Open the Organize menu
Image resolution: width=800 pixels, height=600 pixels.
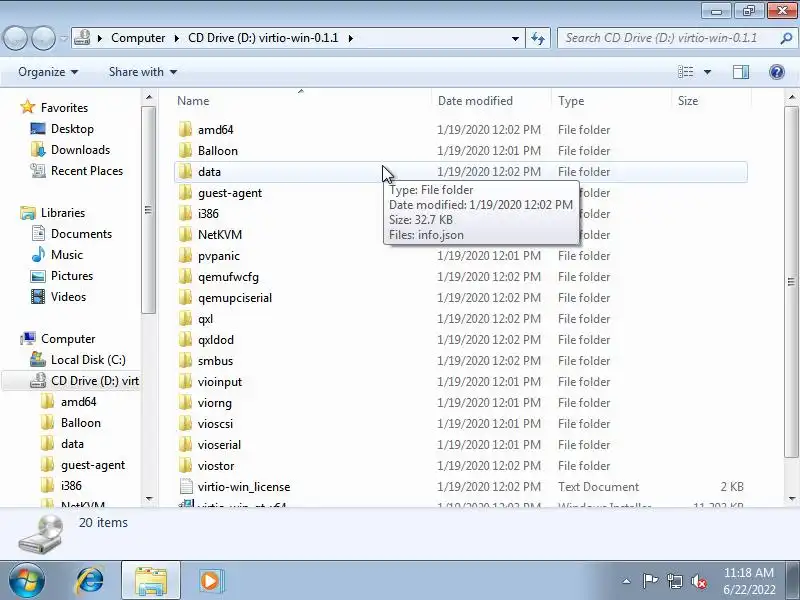pyautogui.click(x=48, y=72)
